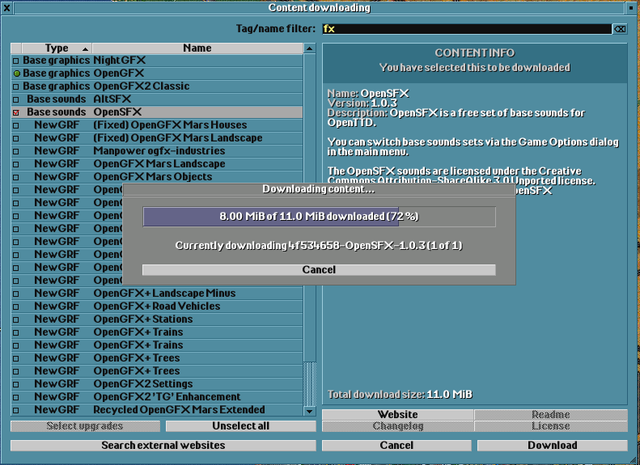Image resolution: width=640 pixels, height=465 pixels.
Task: Click the Changelog button
Action: (398, 426)
